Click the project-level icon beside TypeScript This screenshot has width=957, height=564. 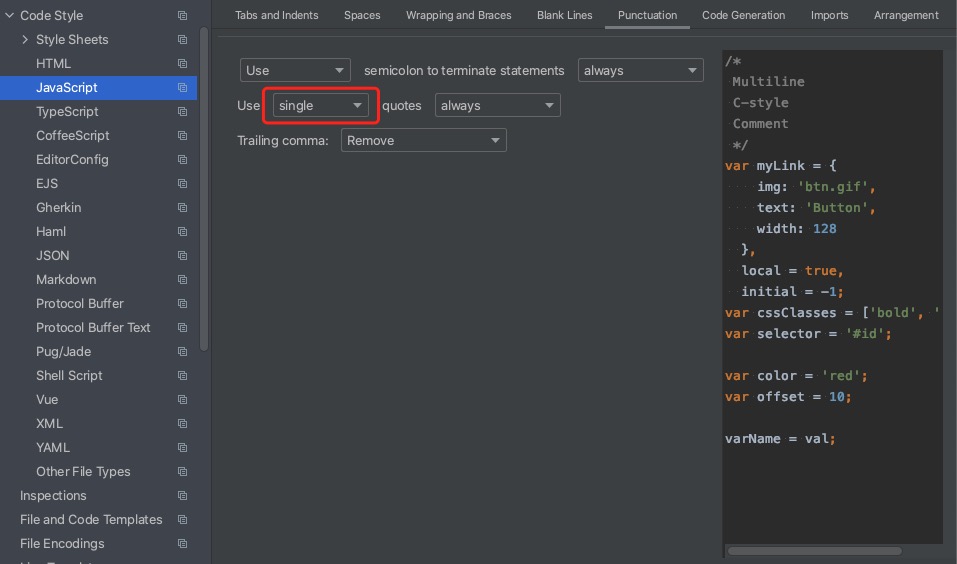[x=182, y=112]
